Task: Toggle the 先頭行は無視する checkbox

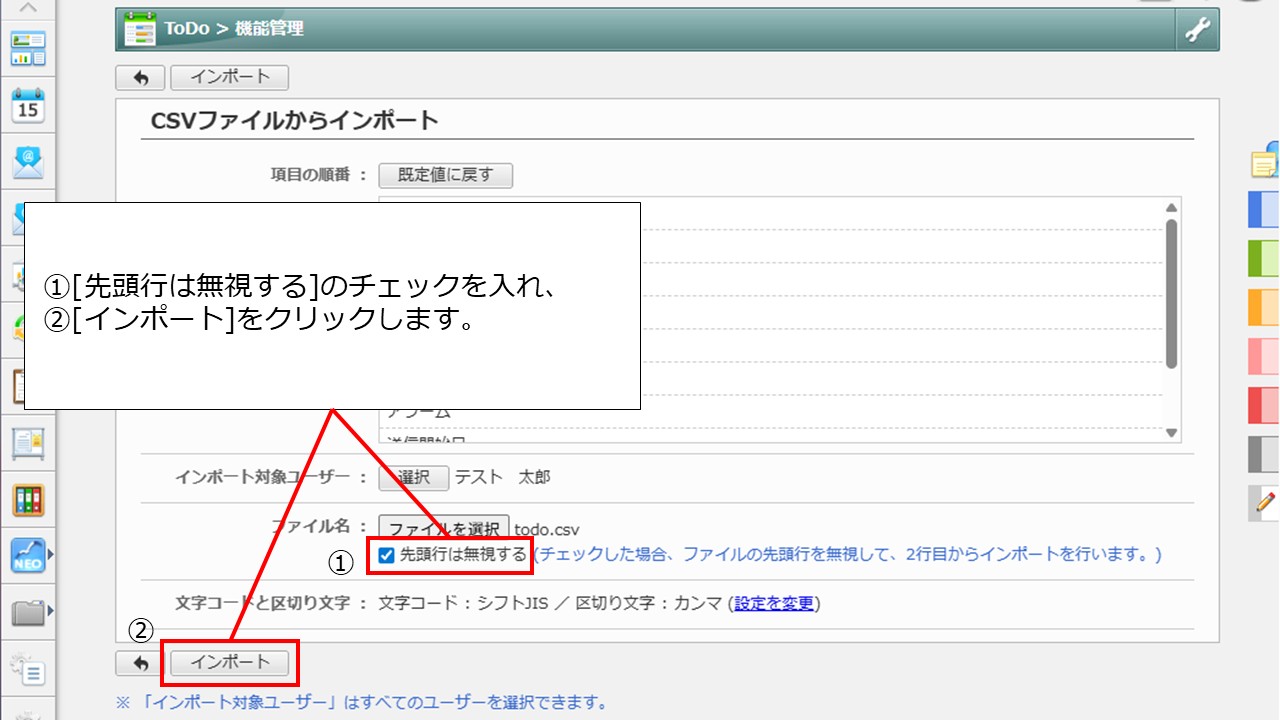Action: 387,555
